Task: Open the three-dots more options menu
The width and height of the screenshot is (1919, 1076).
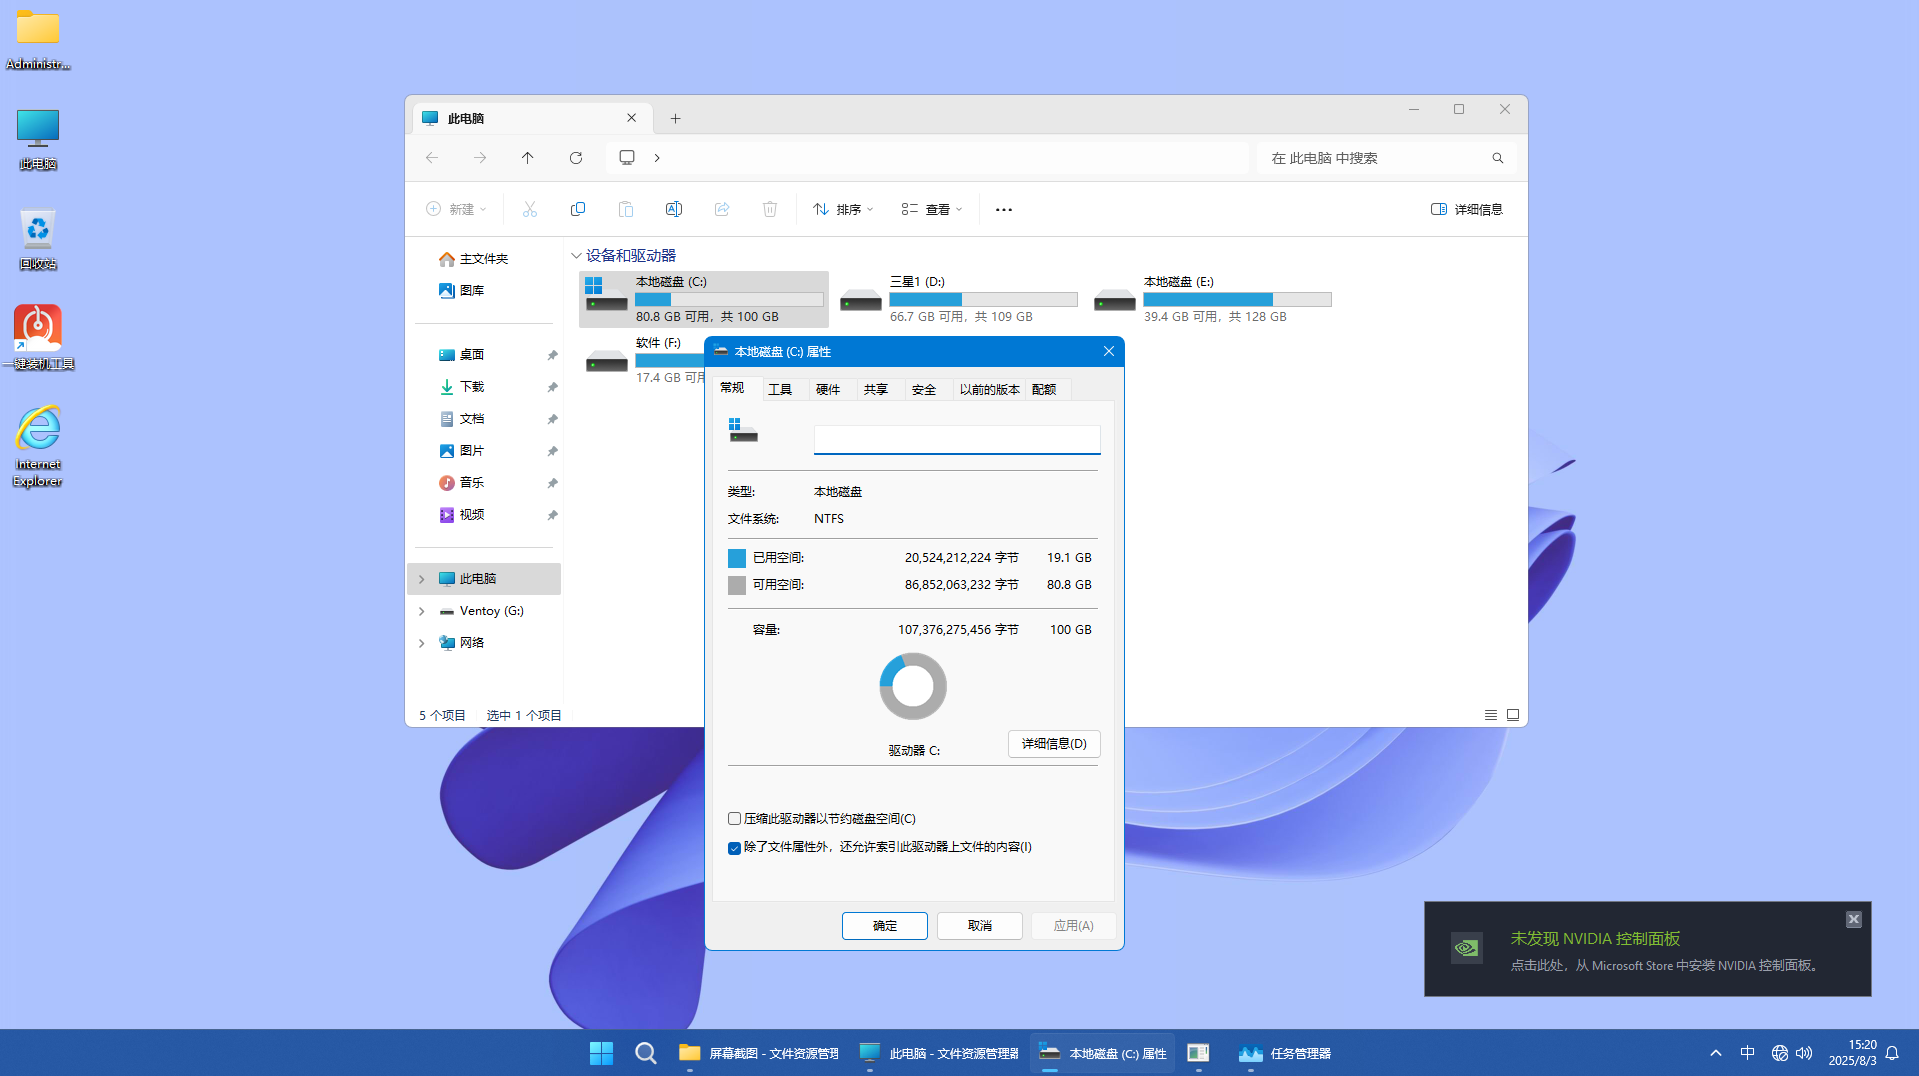Action: click(1004, 210)
